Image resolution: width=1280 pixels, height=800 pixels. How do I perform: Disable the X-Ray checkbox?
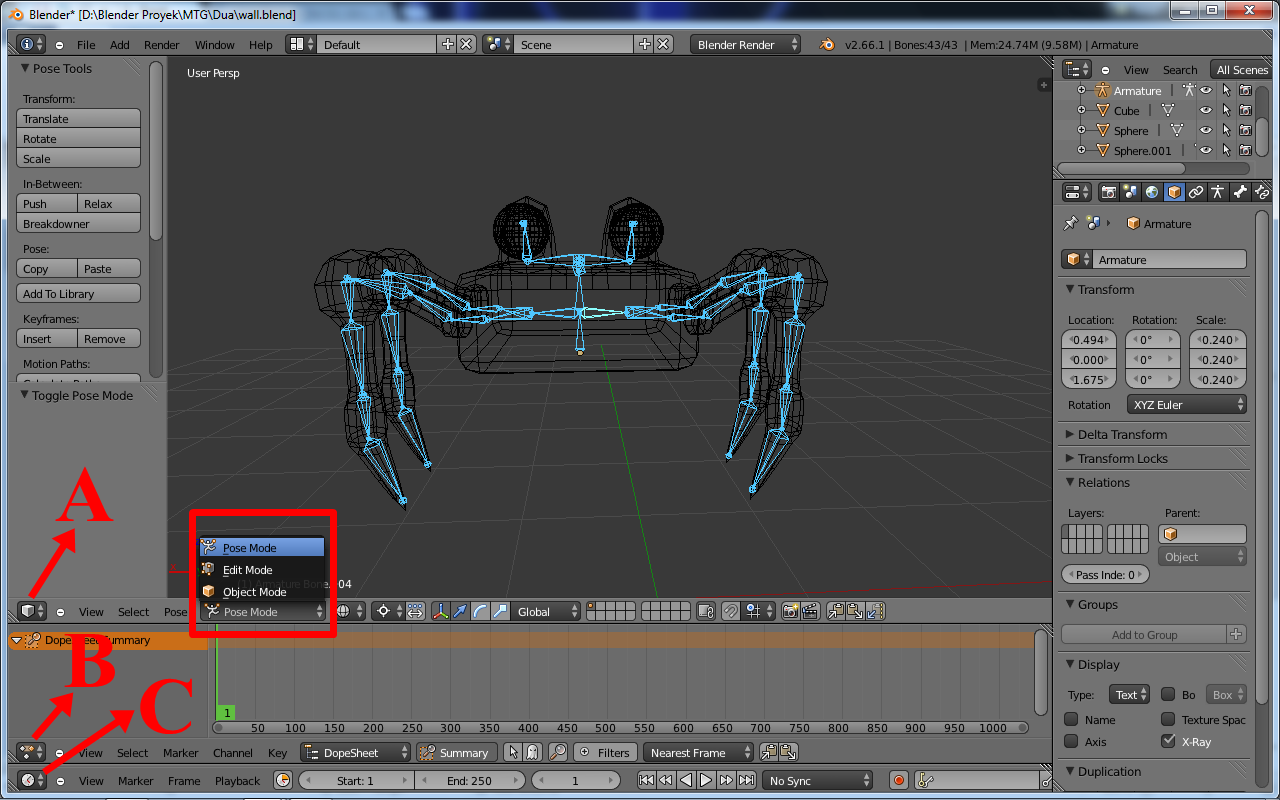1168,741
